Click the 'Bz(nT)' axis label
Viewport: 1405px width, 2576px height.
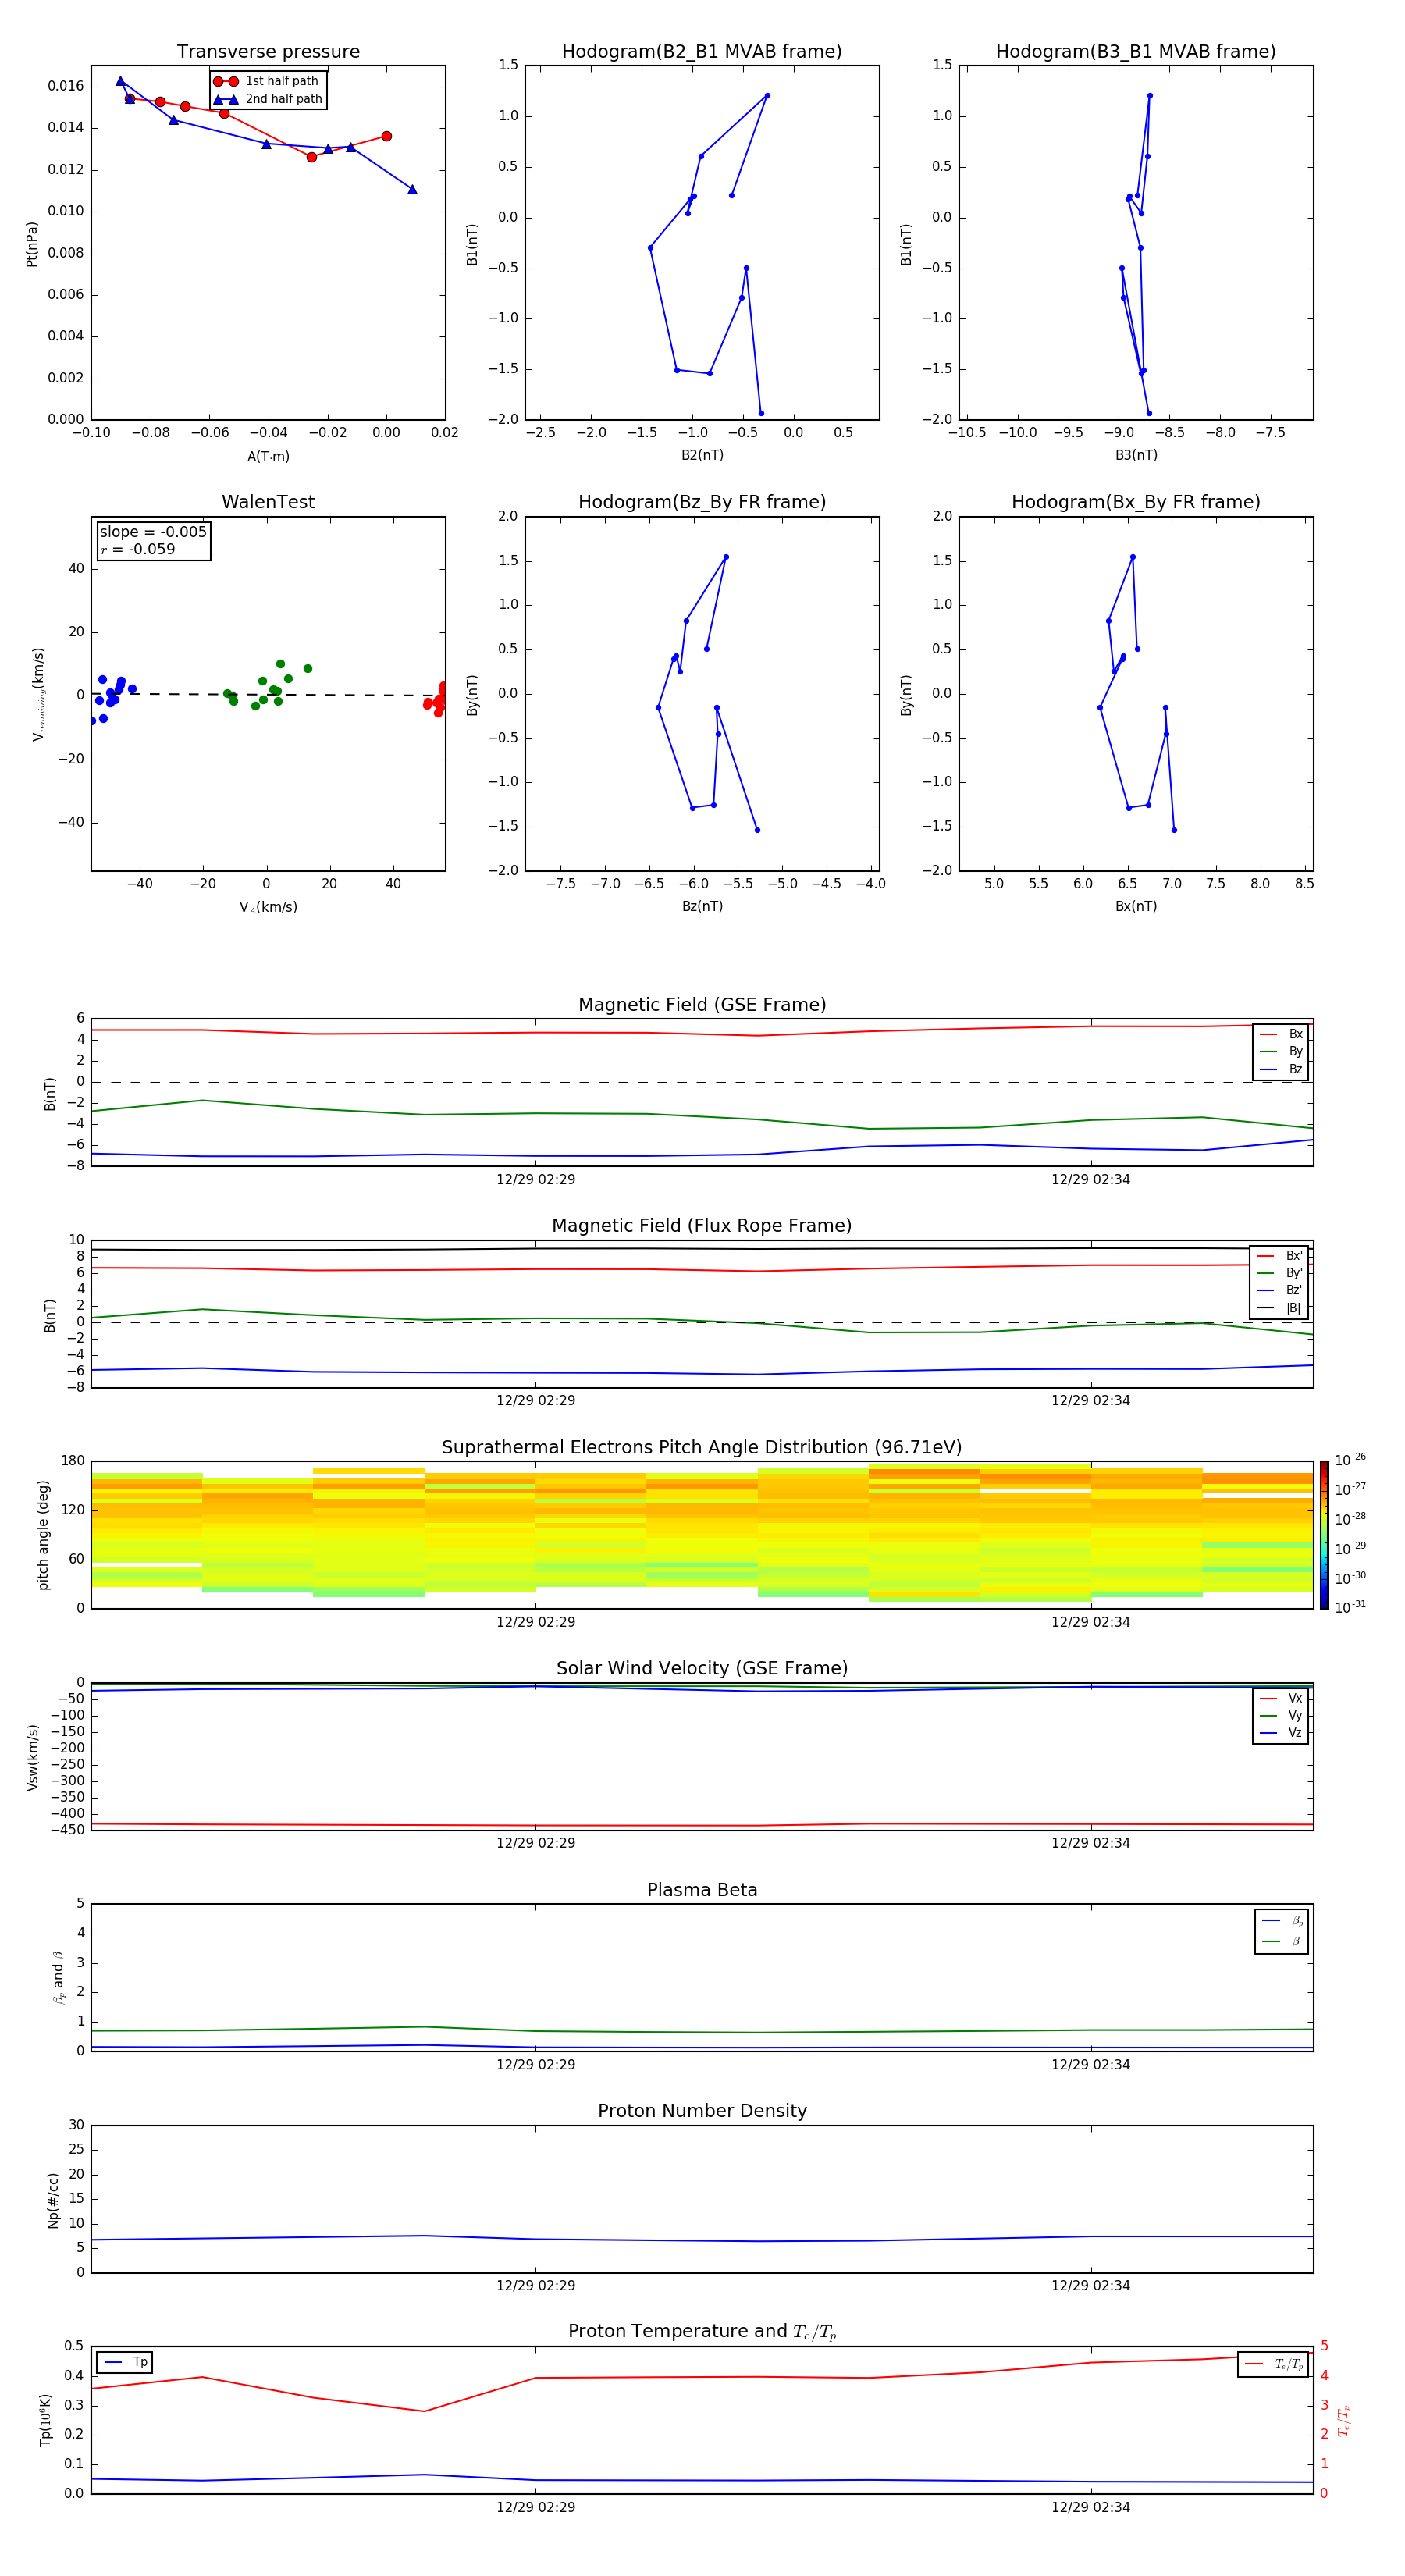(702, 906)
